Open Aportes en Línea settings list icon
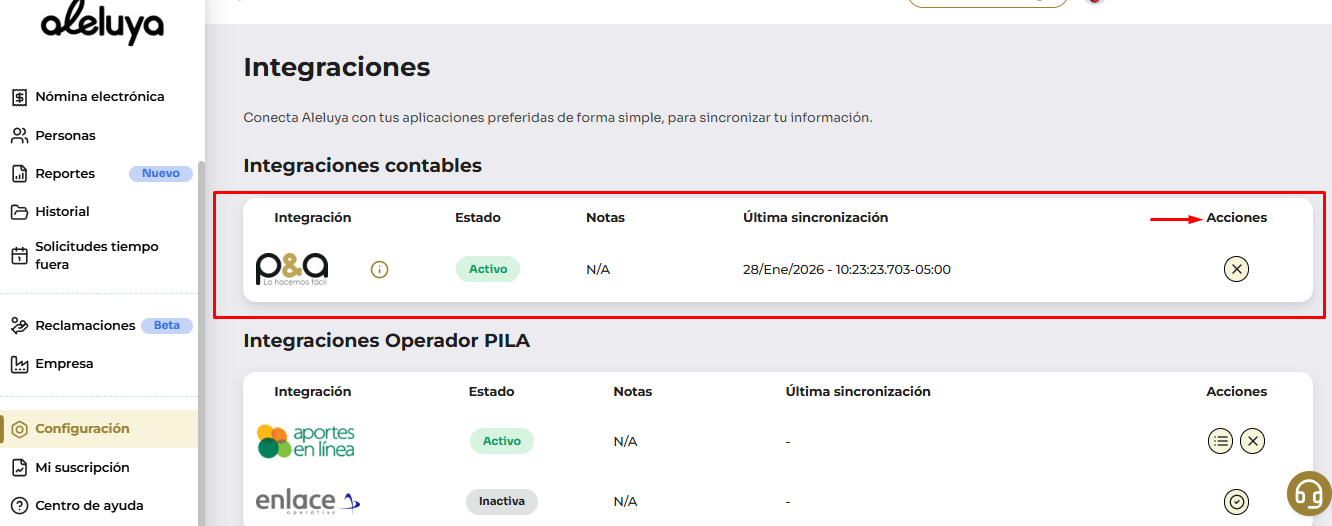 pos(1220,441)
